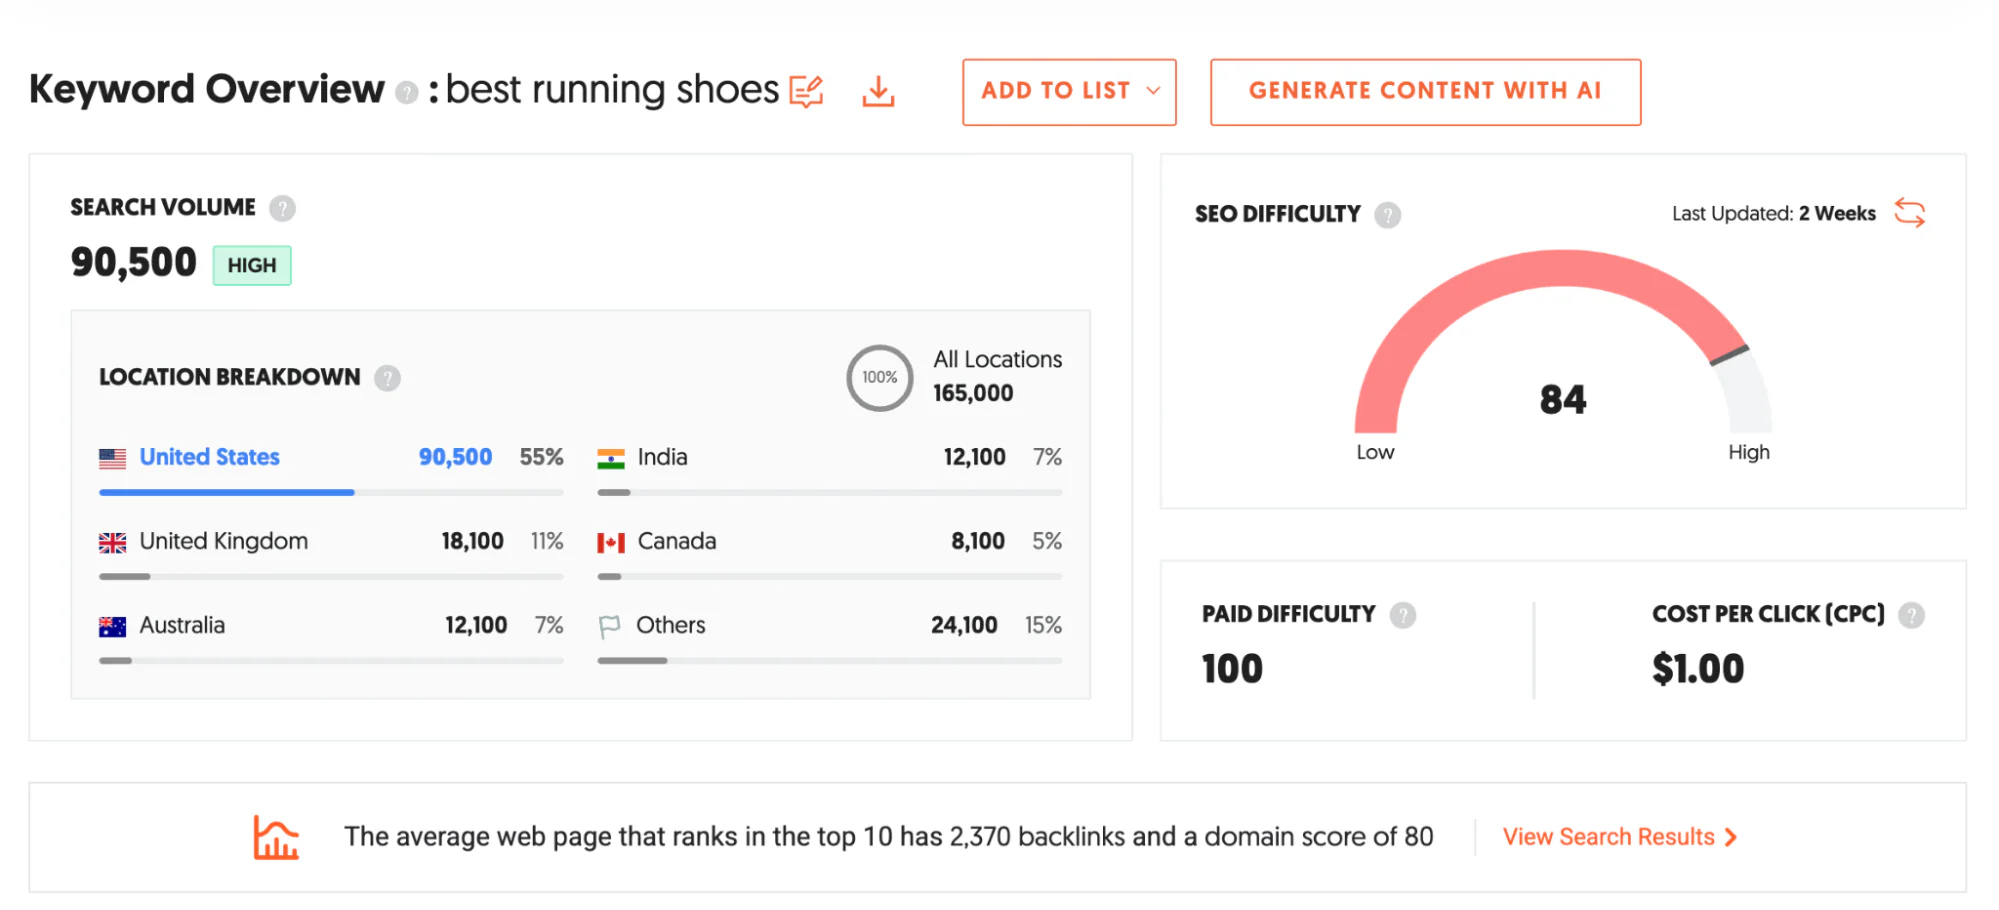This screenshot has height=910, width=1999.
Task: Open the Search Volume help tooltip
Action: 283,208
